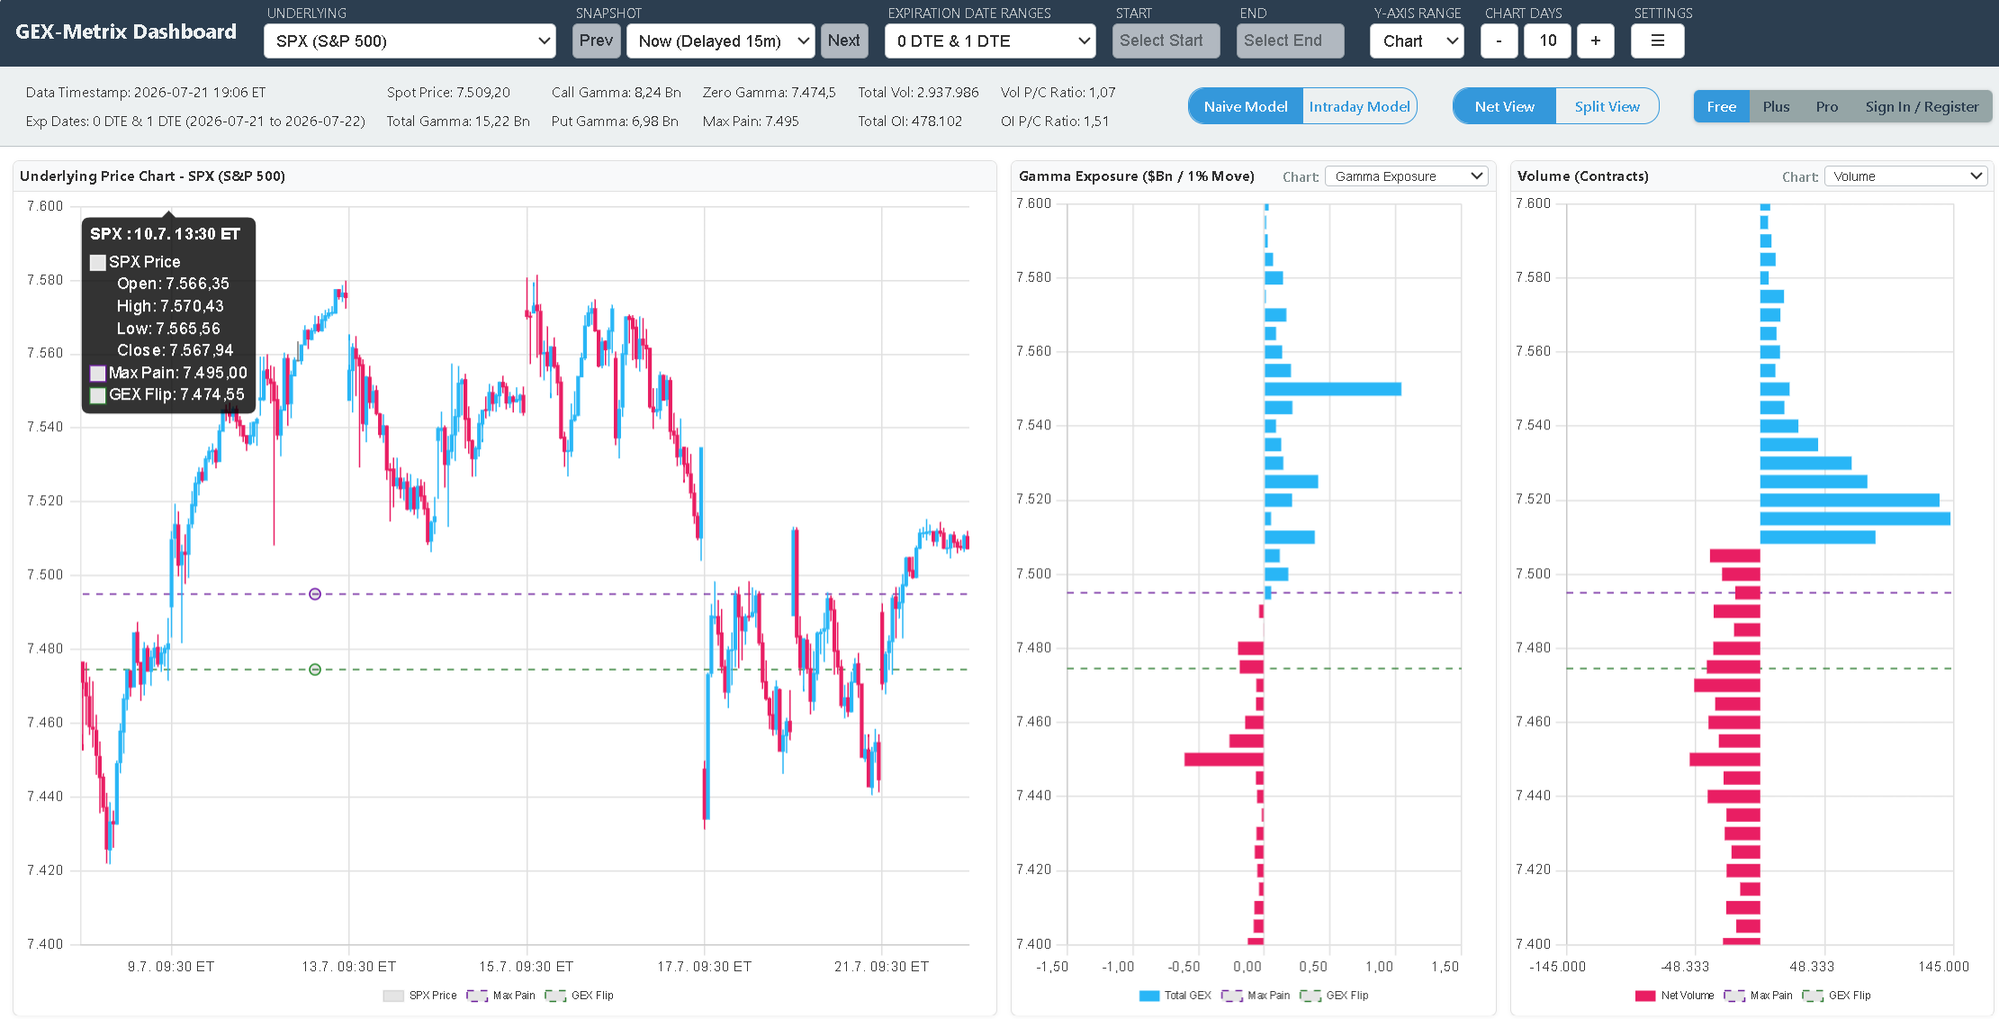Screen dimensions: 1999x1019
Task: Open the Gamma Exposure chart type dropdown
Action: click(x=1406, y=176)
